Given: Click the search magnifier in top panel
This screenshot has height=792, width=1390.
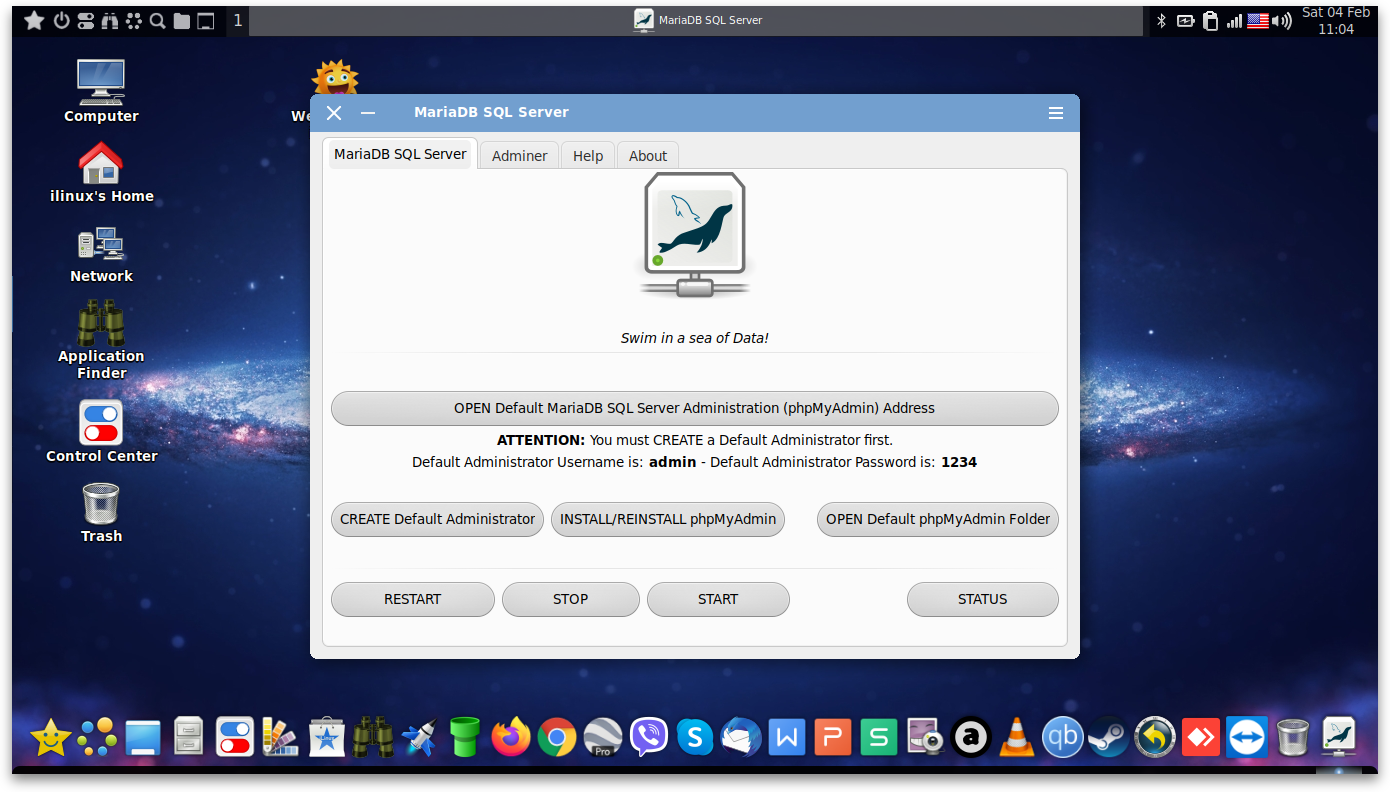Looking at the screenshot, I should [x=158, y=20].
